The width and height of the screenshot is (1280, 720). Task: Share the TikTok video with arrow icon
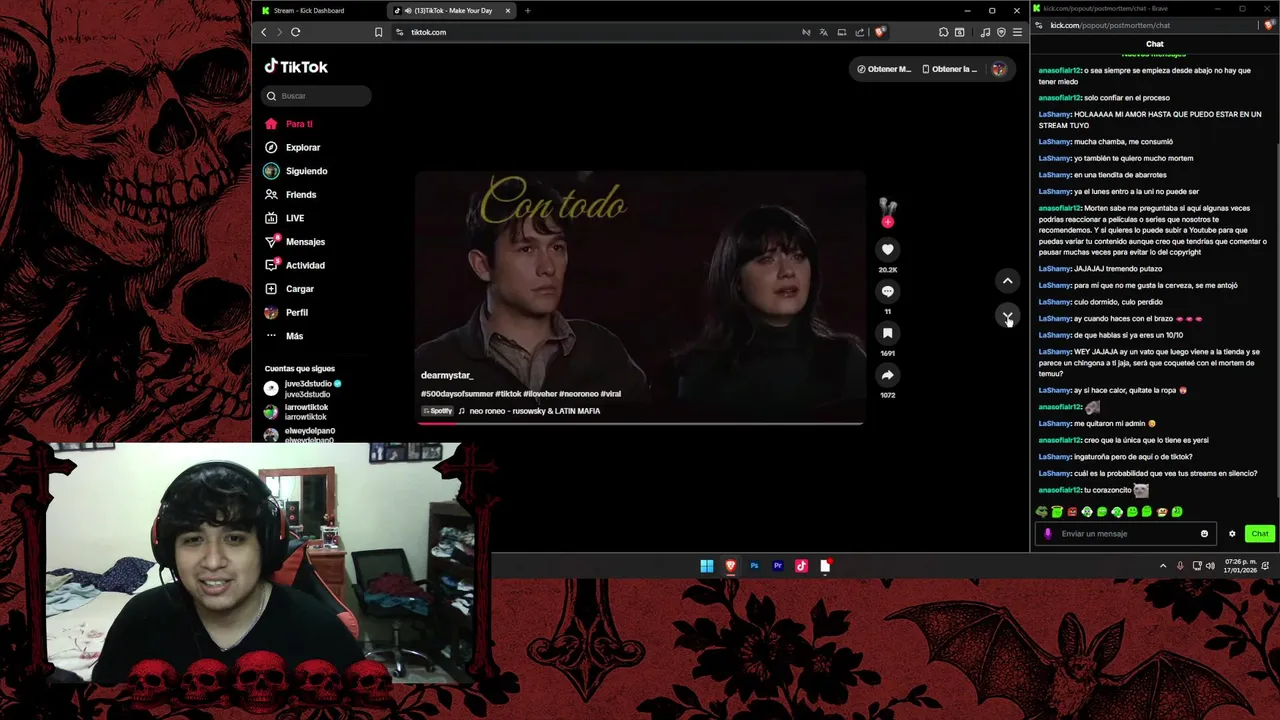pyautogui.click(x=887, y=375)
